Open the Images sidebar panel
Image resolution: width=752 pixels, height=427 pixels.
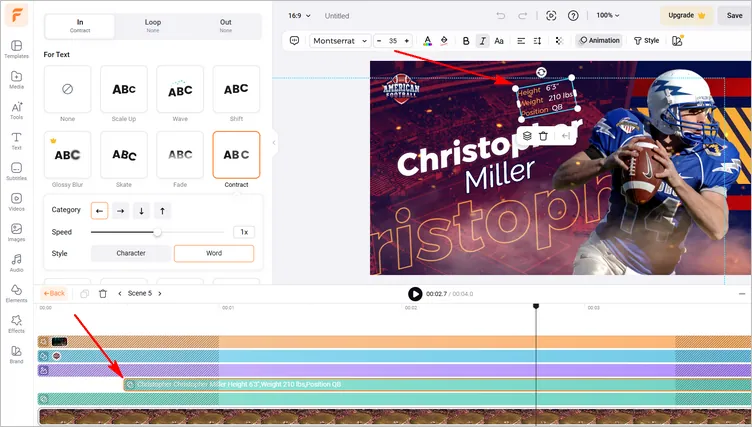coord(16,232)
